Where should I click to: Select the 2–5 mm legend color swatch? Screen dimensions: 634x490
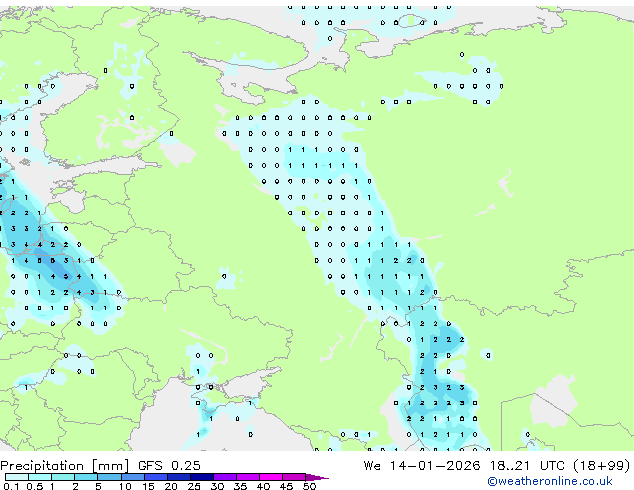pyautogui.click(x=86, y=477)
